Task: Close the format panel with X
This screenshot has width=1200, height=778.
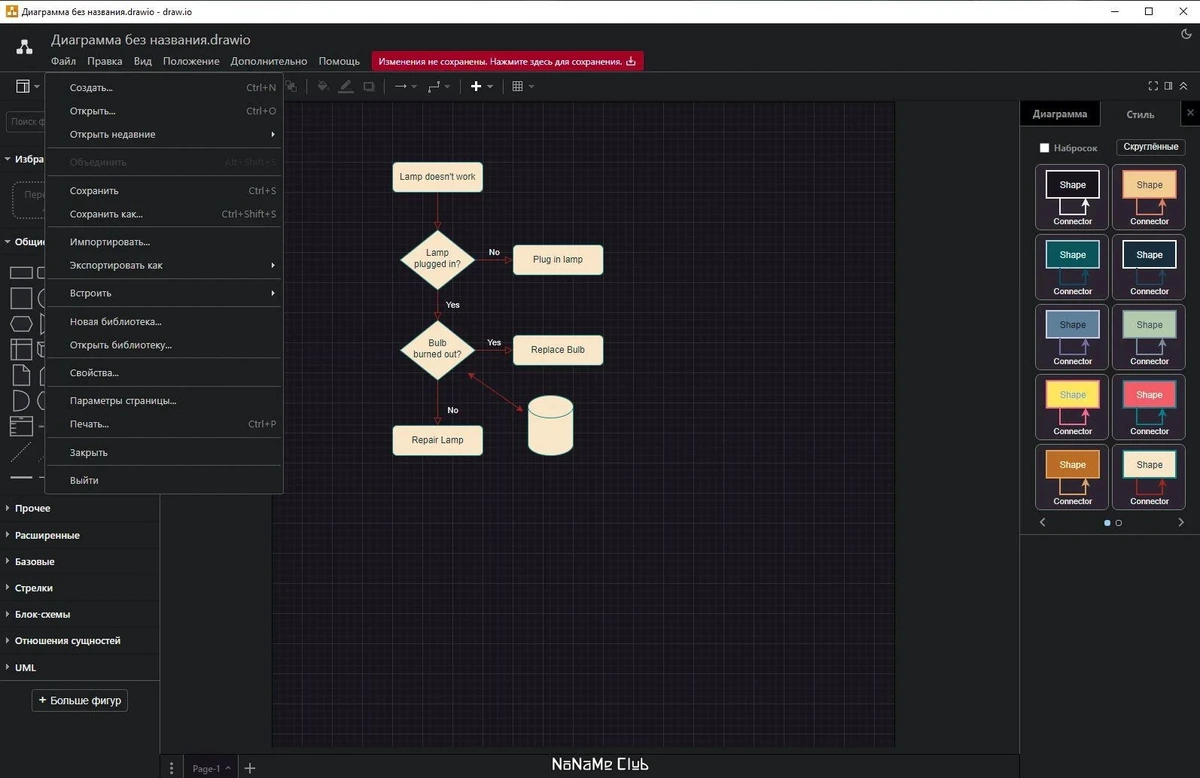Action: point(1190,114)
